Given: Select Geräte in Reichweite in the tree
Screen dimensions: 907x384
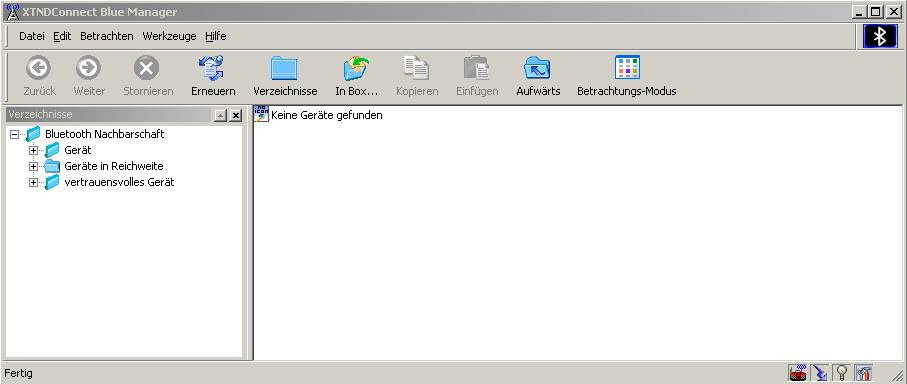Looking at the screenshot, I should coord(114,167).
